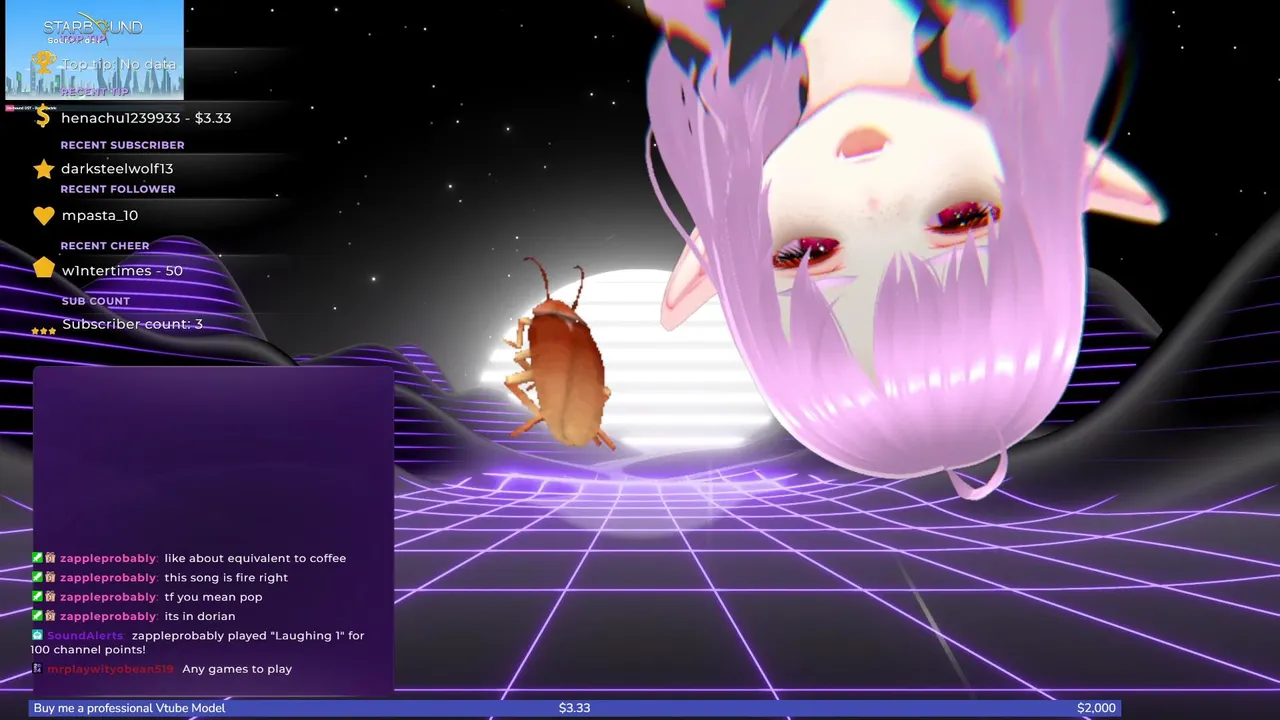Click the 'Subscriber count: 3' text

click(x=132, y=324)
